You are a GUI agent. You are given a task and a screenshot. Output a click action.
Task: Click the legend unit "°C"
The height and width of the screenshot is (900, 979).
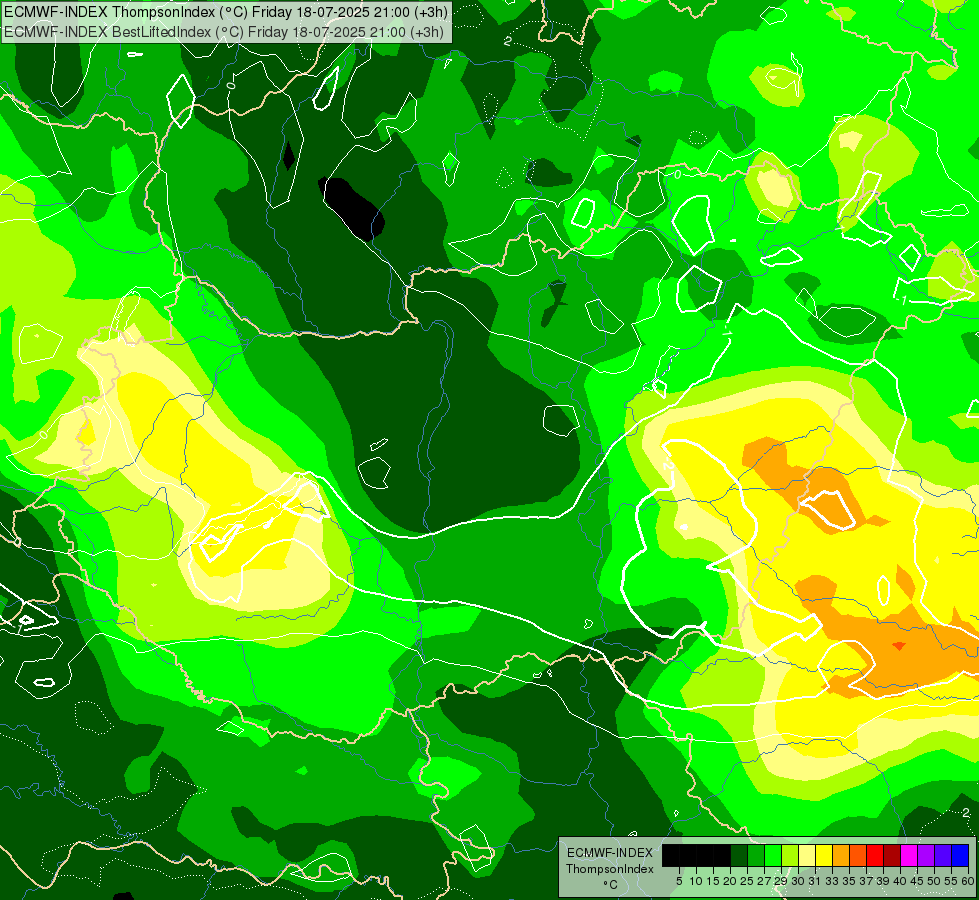pyautogui.click(x=611, y=884)
